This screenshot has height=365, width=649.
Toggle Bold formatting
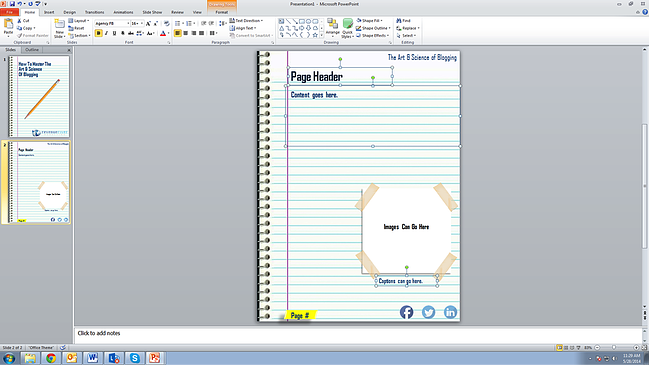(x=99, y=33)
